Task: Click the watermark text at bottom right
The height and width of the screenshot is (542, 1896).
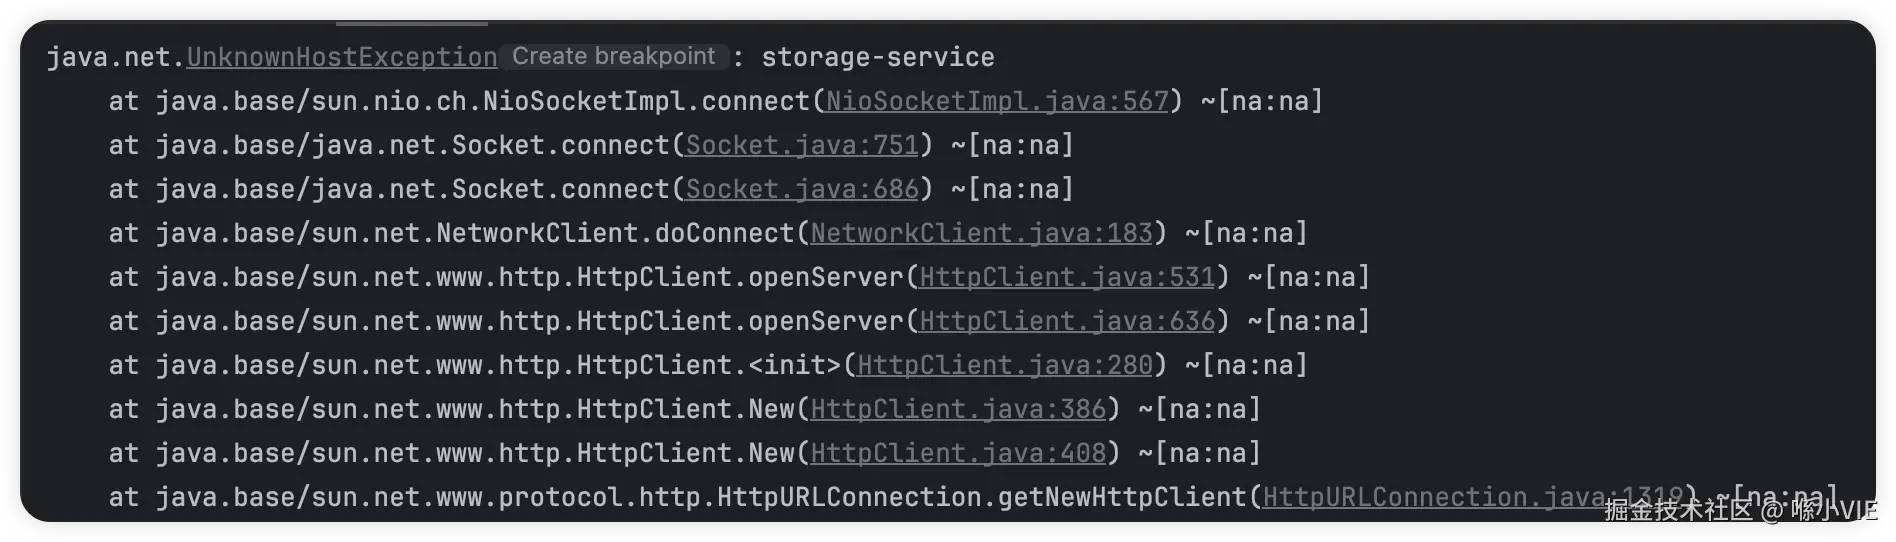Action: (1740, 511)
